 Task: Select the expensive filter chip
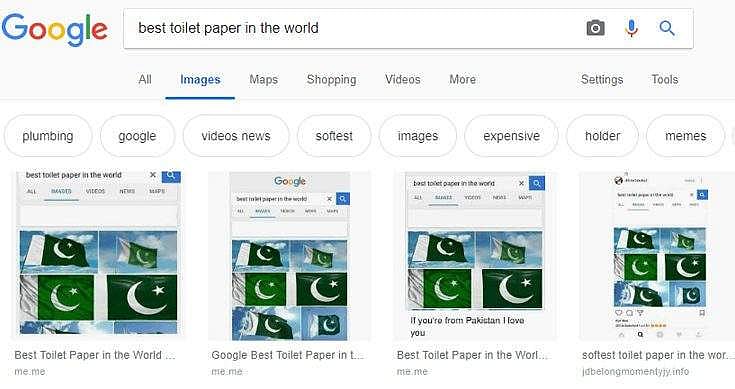point(511,136)
